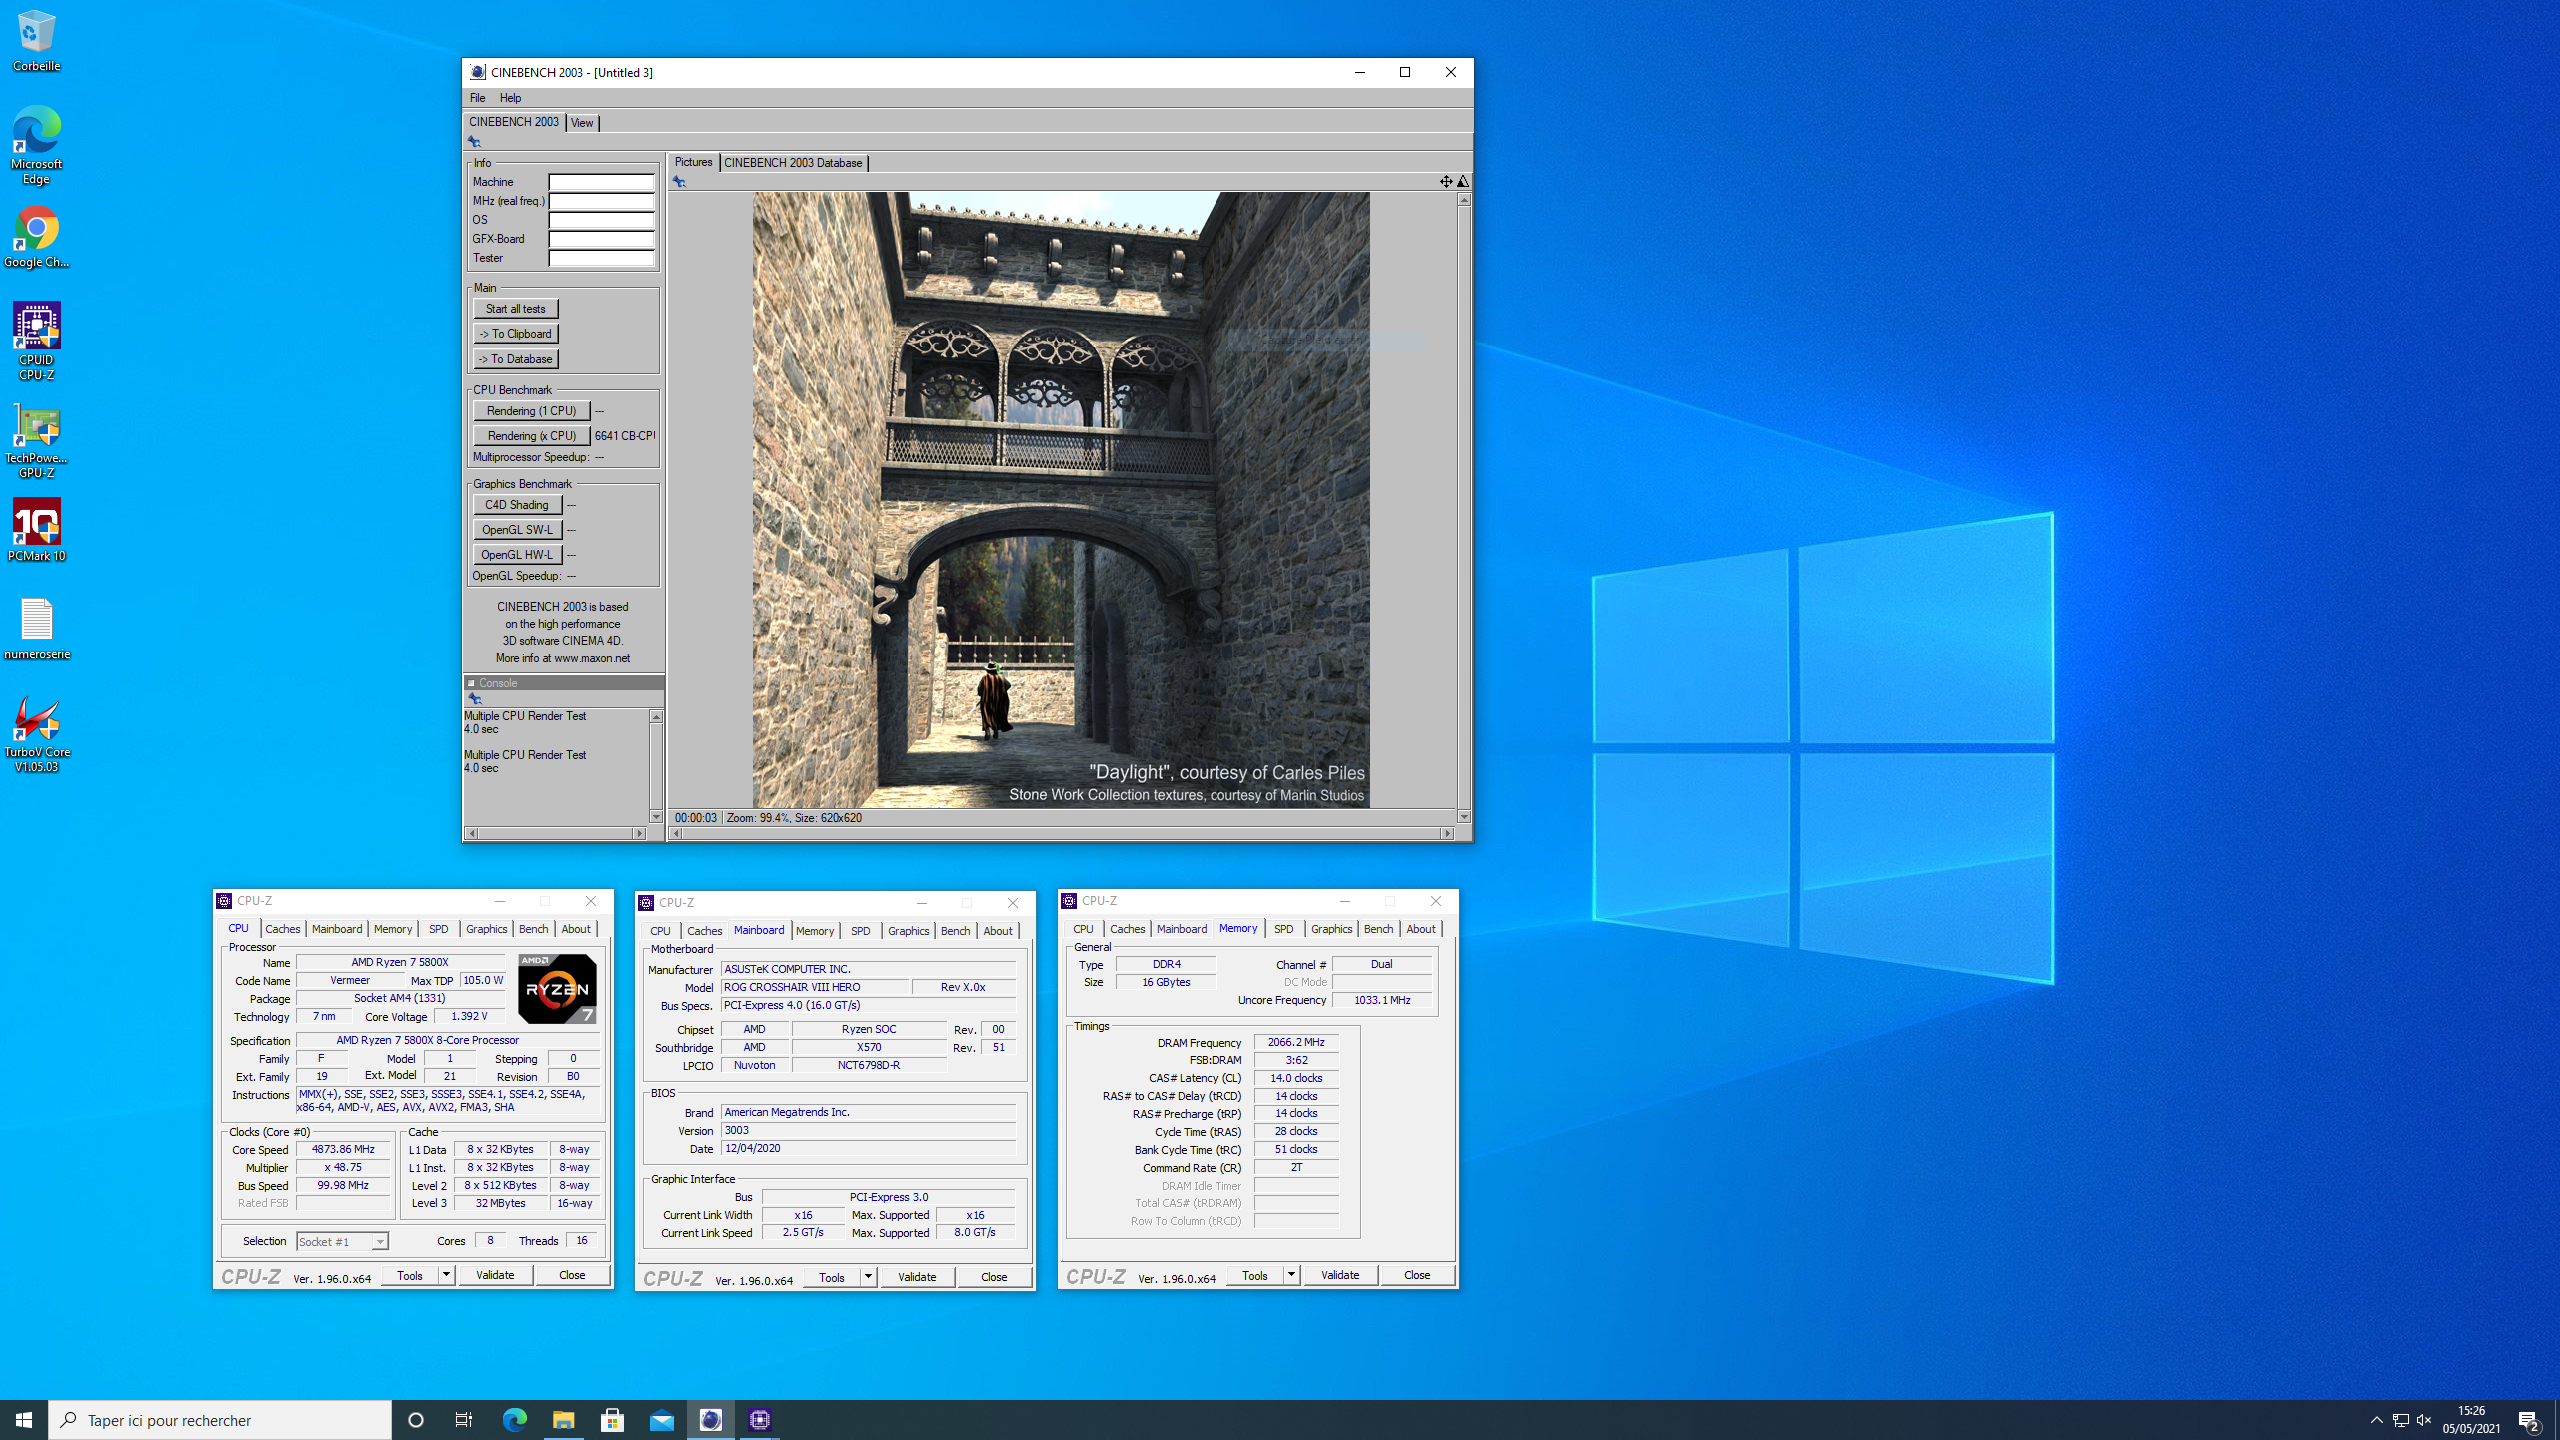The width and height of the screenshot is (2560, 1440).
Task: Open TechPowerUp GPU-Z desktop shortcut
Action: click(36, 442)
